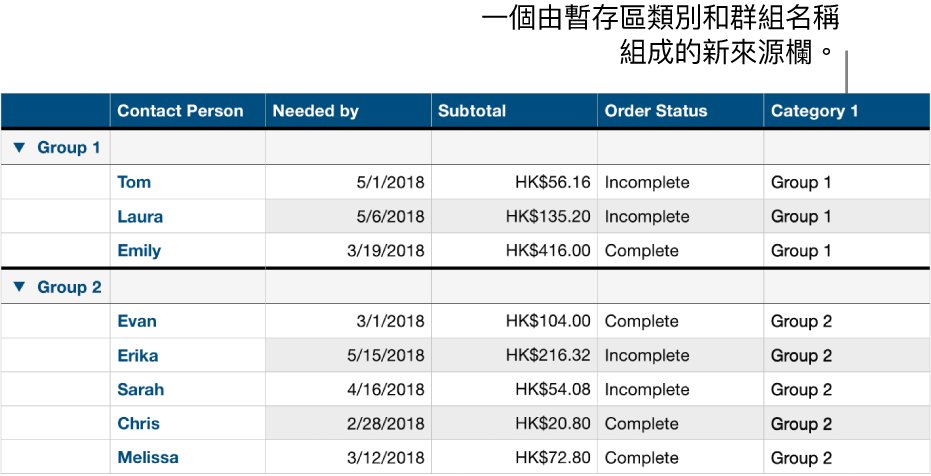
Task: Click the Melissa contact name
Action: tap(148, 458)
